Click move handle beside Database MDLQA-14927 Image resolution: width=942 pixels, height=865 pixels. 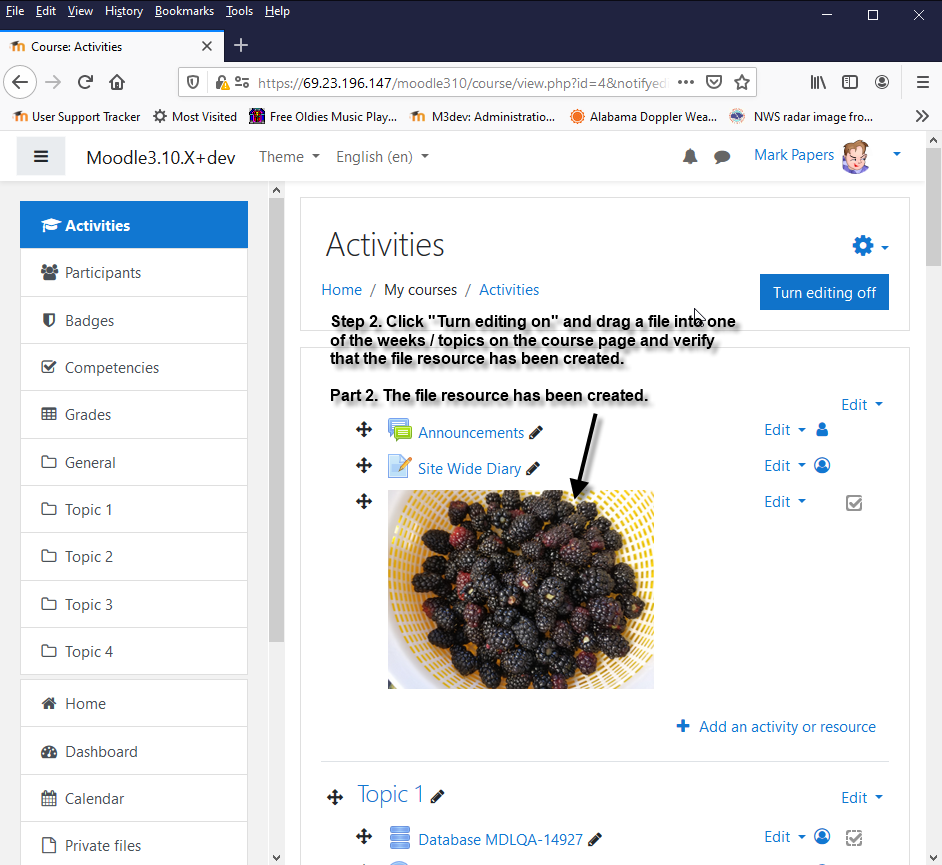(x=364, y=836)
